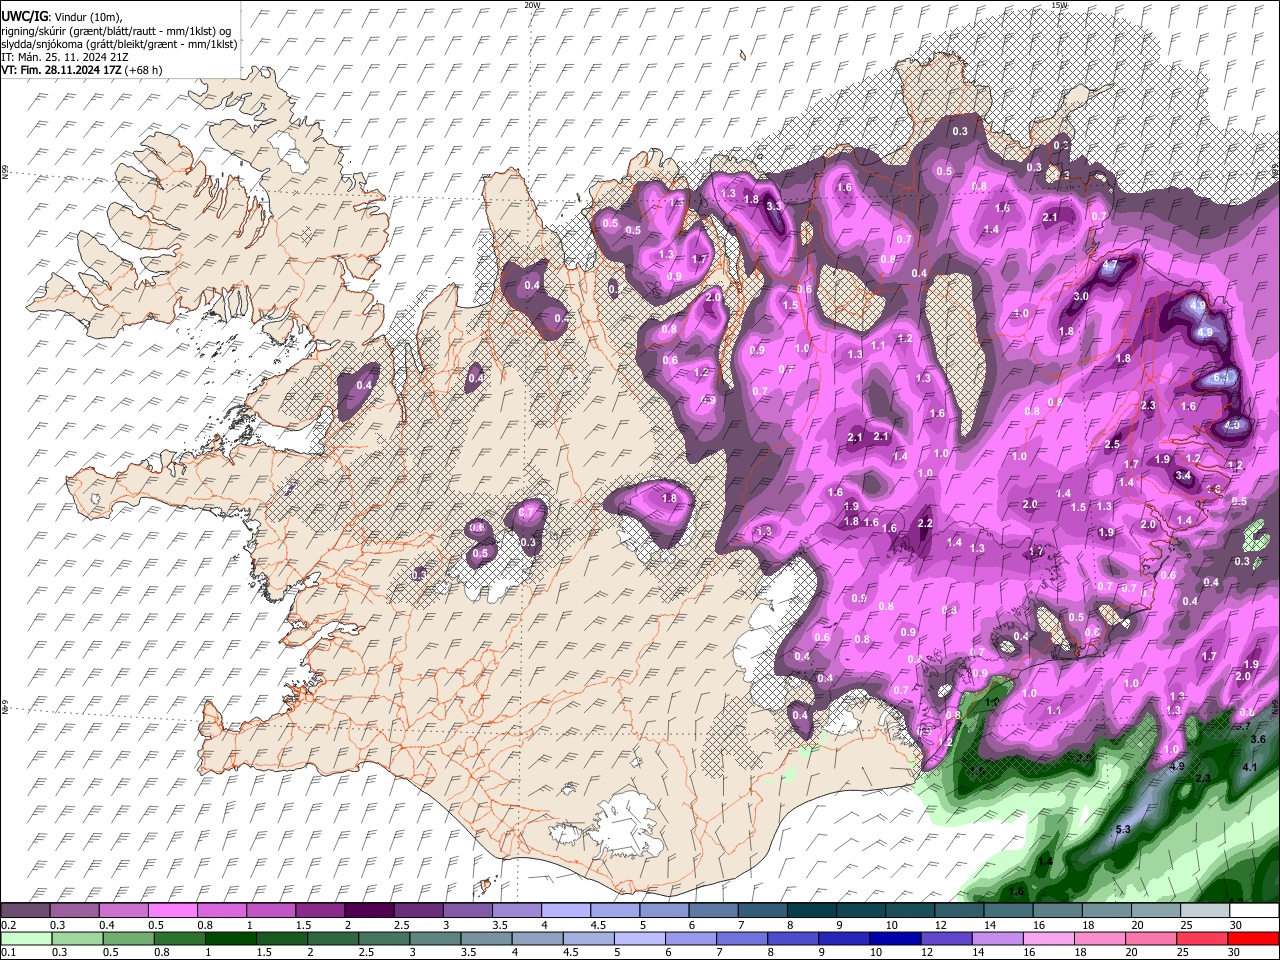The width and height of the screenshot is (1280, 960).
Task: Click the 3.3 snowfall value in the north
Action: click(774, 206)
